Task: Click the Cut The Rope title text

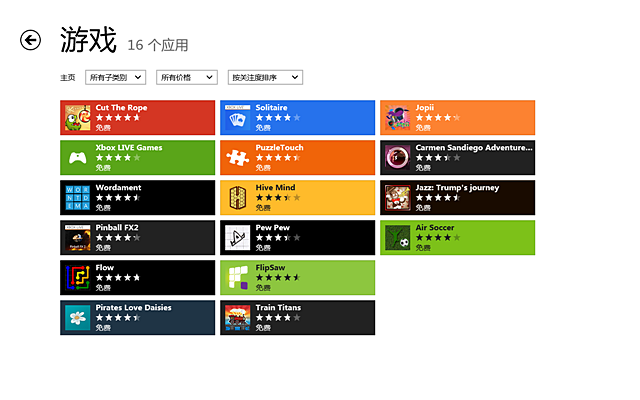Action: tap(121, 108)
